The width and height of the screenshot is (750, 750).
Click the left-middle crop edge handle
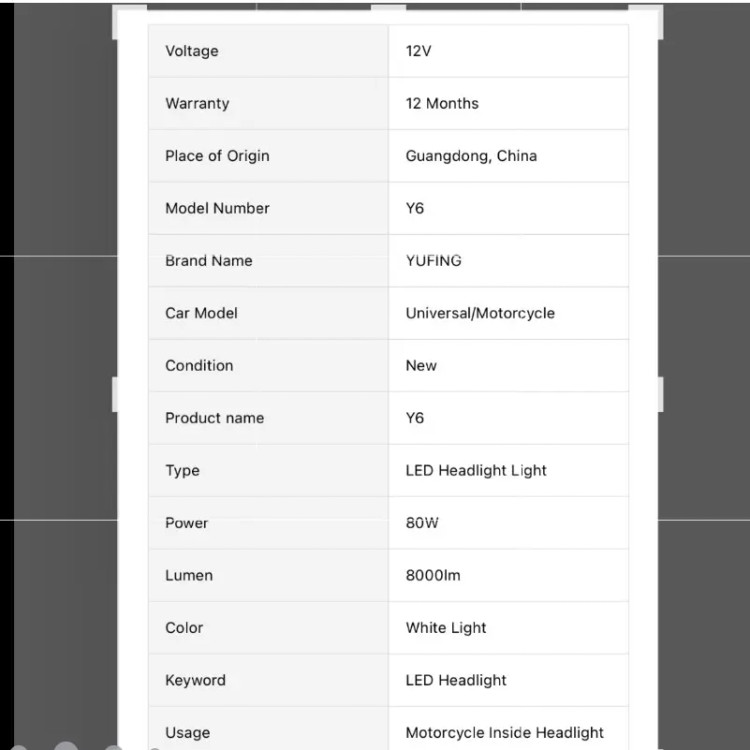[x=116, y=393]
